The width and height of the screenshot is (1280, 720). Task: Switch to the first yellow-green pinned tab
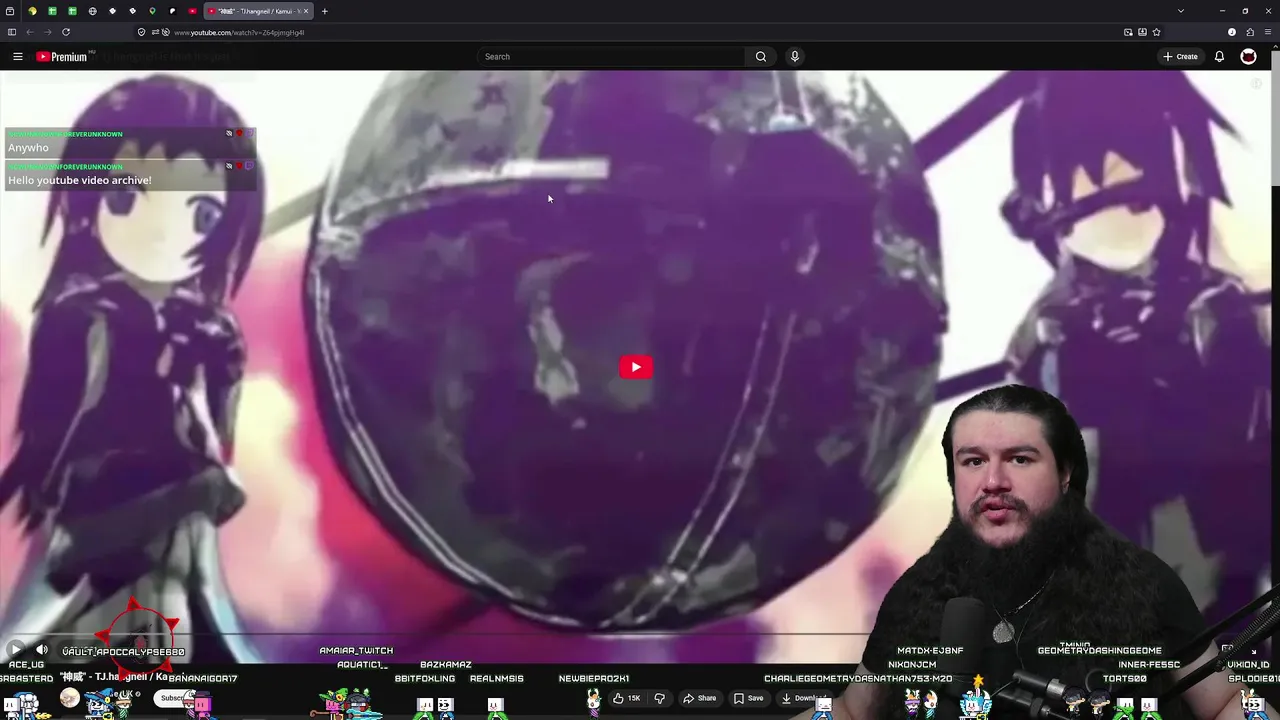(x=32, y=11)
